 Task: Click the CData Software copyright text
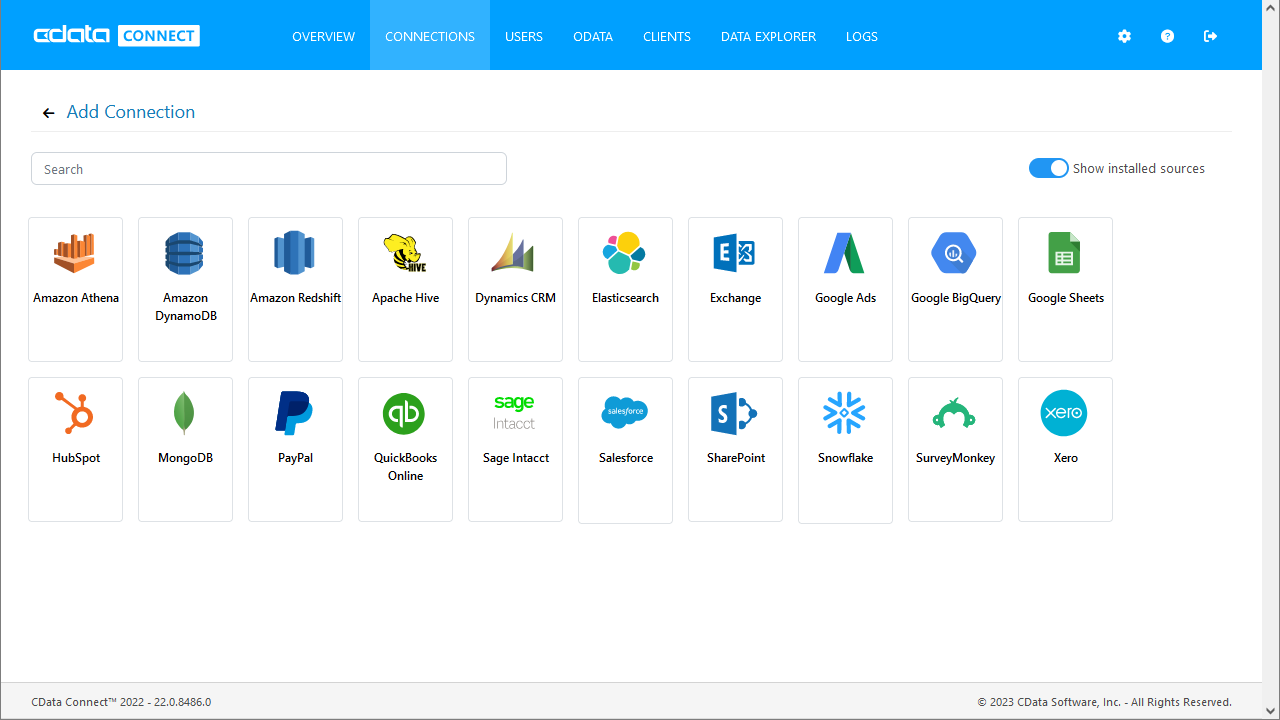point(1105,702)
